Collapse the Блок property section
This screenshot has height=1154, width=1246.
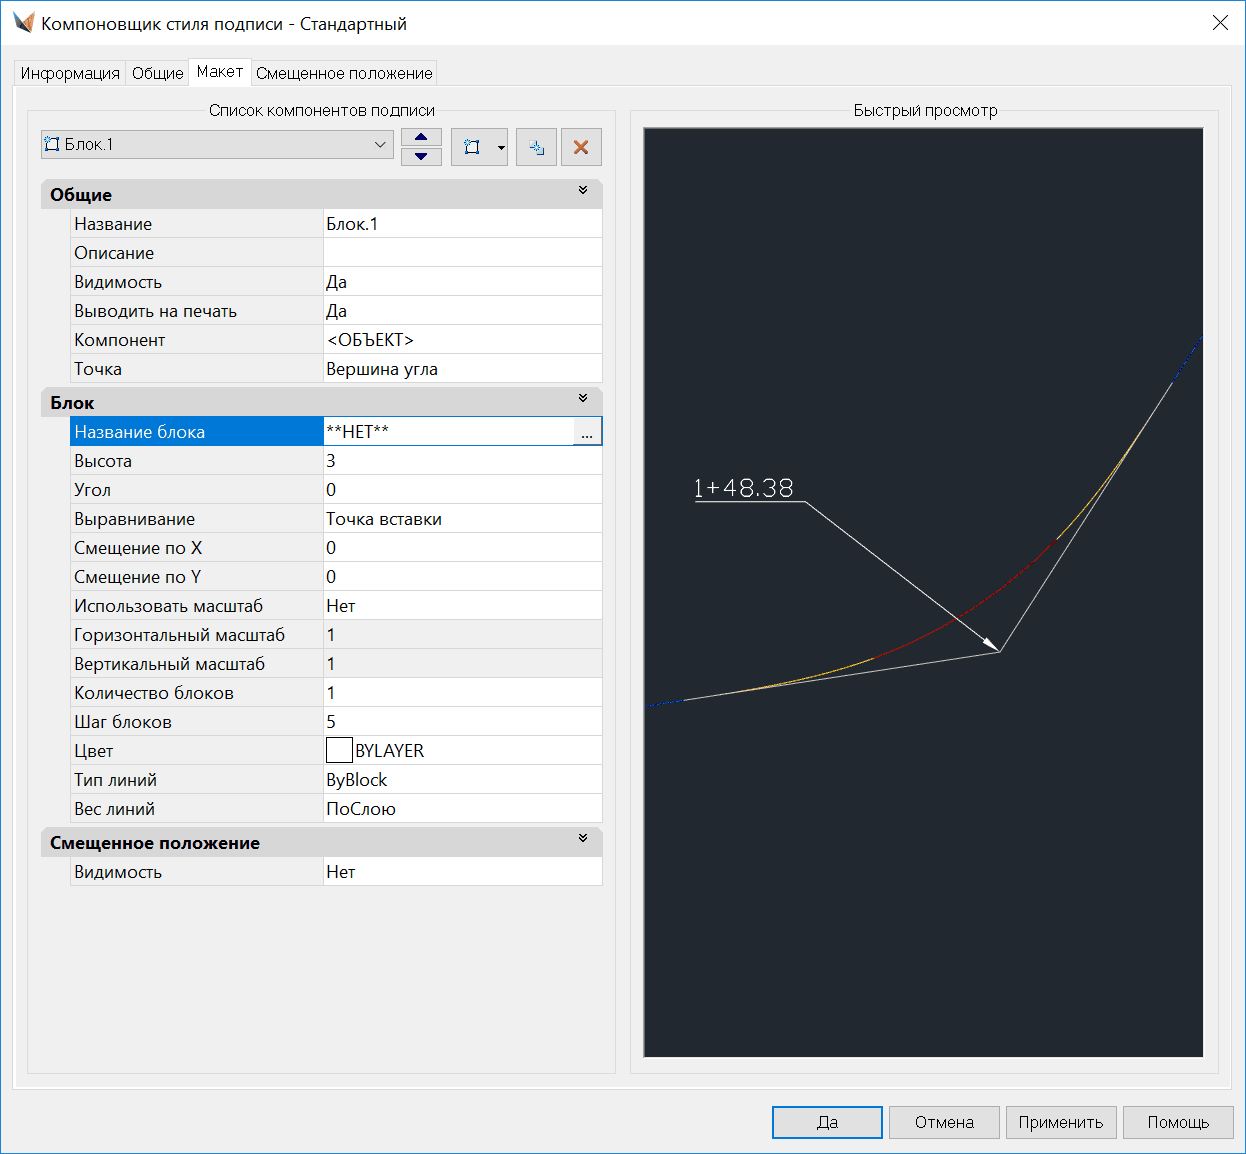[583, 399]
